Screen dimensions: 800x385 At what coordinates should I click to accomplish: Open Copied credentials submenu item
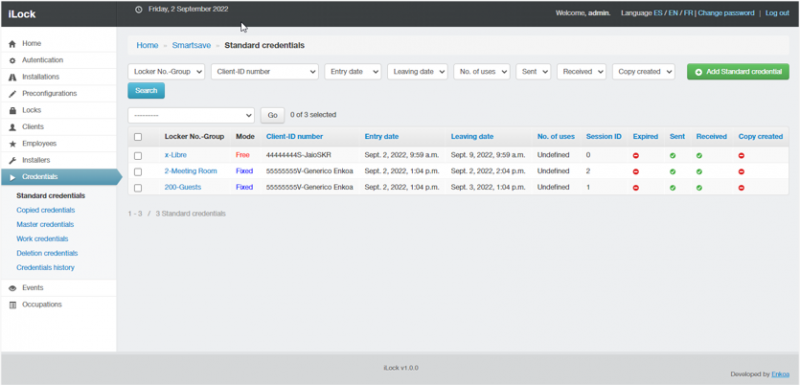(x=45, y=210)
